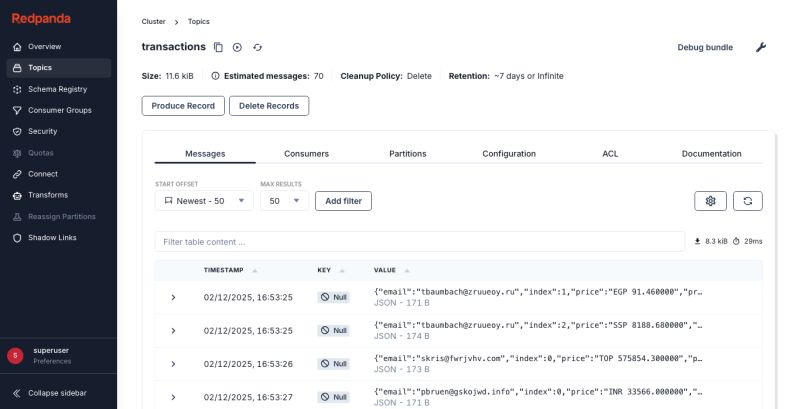Collapse the sidebar
The width and height of the screenshot is (800, 409).
tap(49, 393)
